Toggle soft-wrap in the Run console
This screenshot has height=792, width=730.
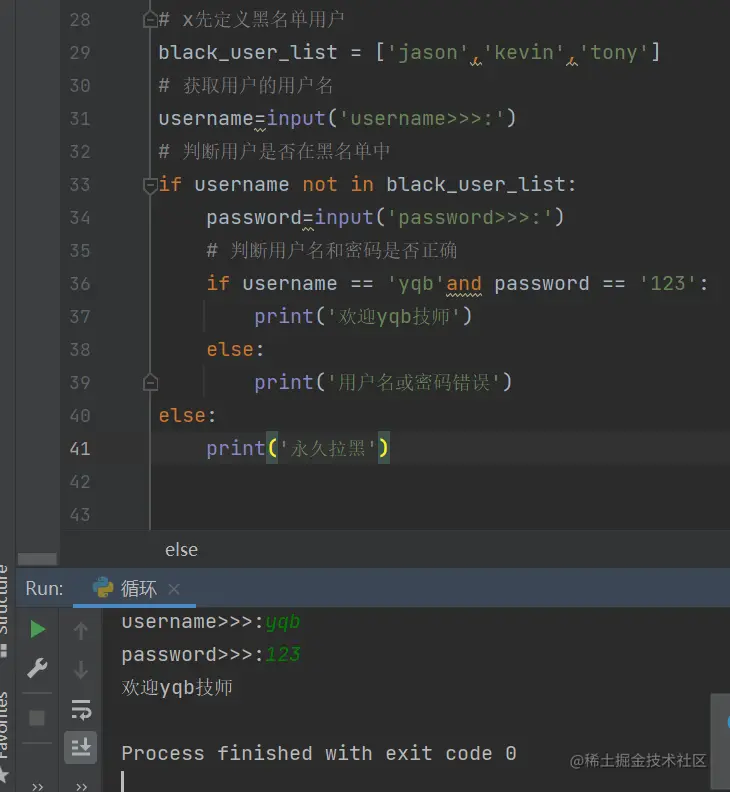pos(81,710)
